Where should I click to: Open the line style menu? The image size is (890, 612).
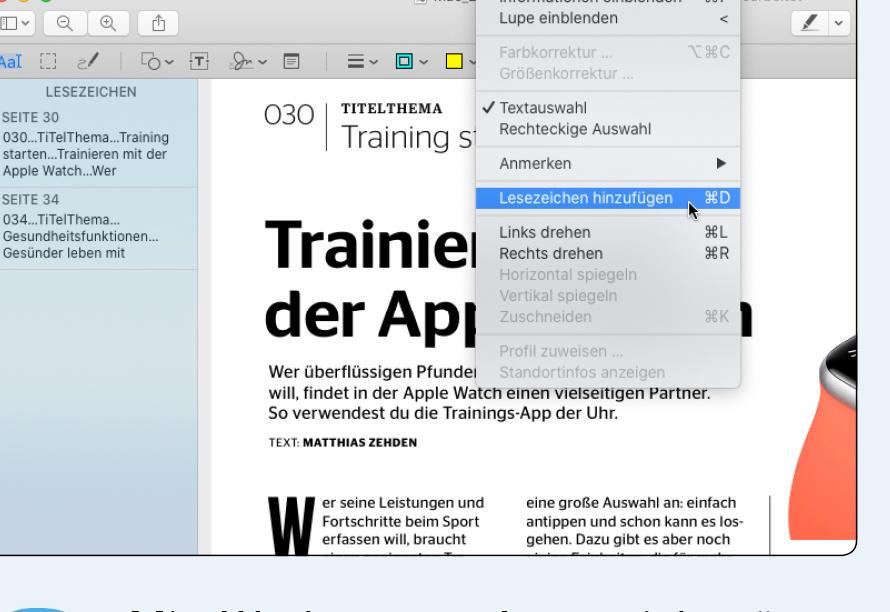(x=356, y=61)
